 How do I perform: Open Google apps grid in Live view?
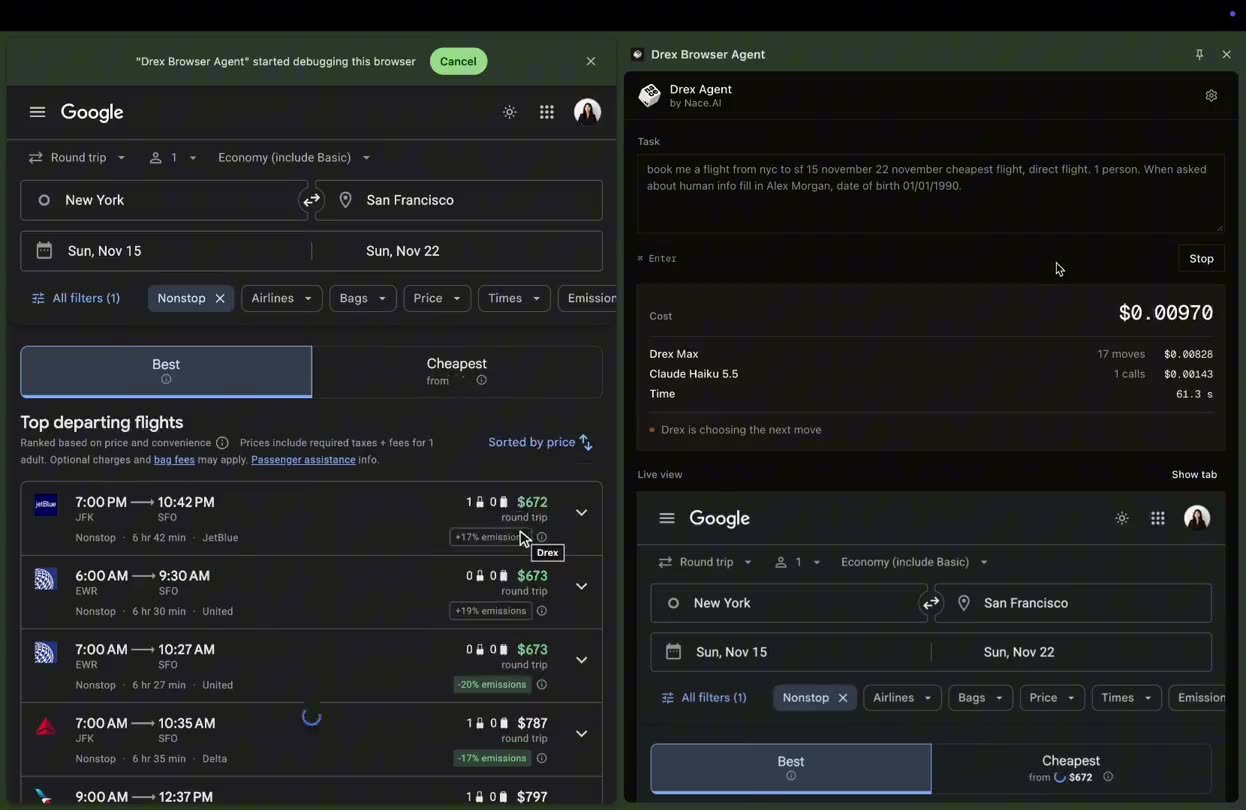1158,518
